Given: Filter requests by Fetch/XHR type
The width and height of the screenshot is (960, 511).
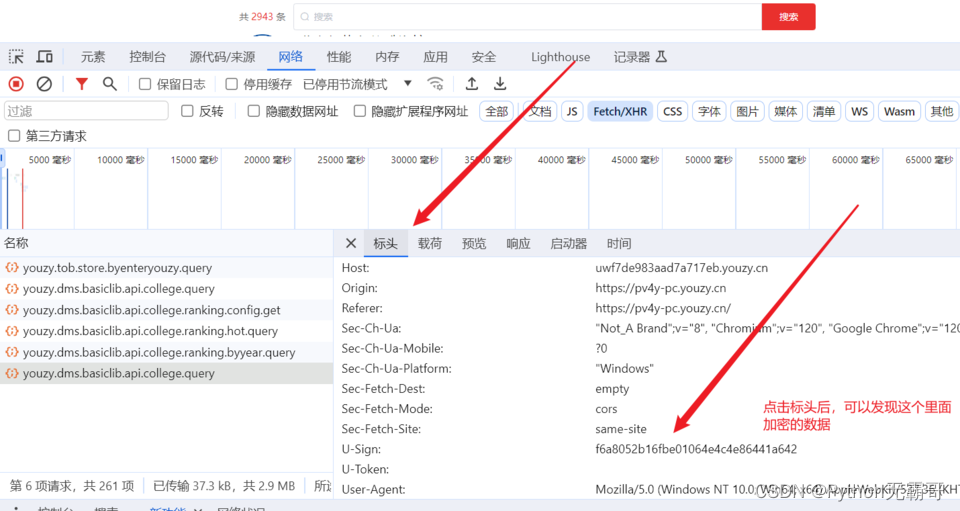Looking at the screenshot, I should click(x=620, y=111).
